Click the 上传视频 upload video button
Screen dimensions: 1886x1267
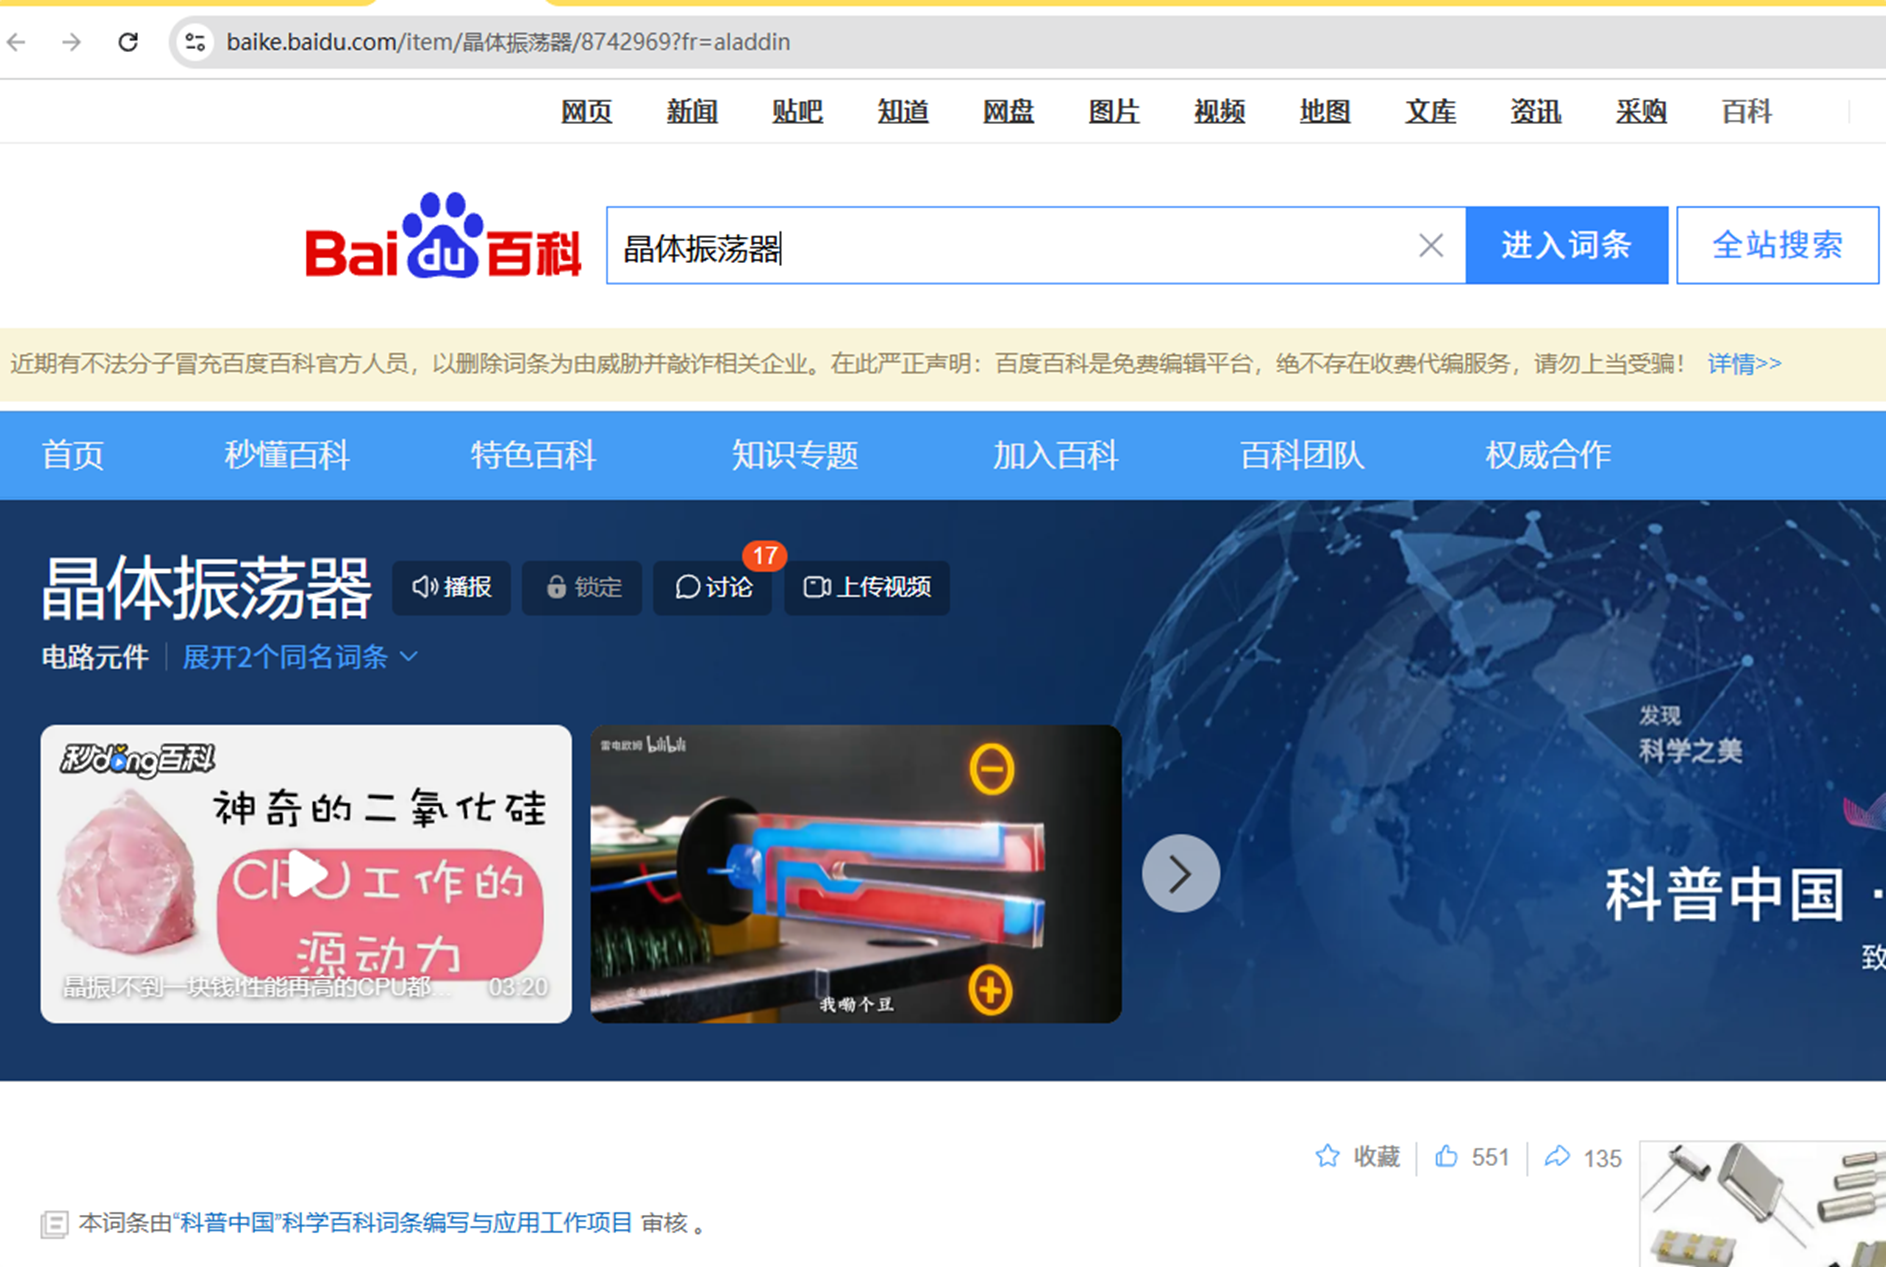click(867, 587)
